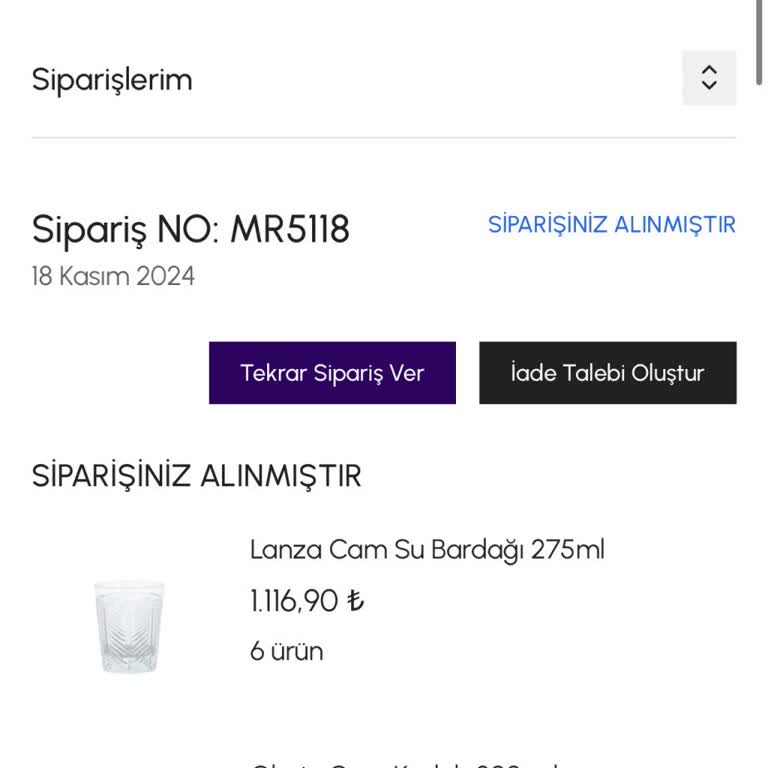Click the down arrow in Siparişlerim toggle

709,86
